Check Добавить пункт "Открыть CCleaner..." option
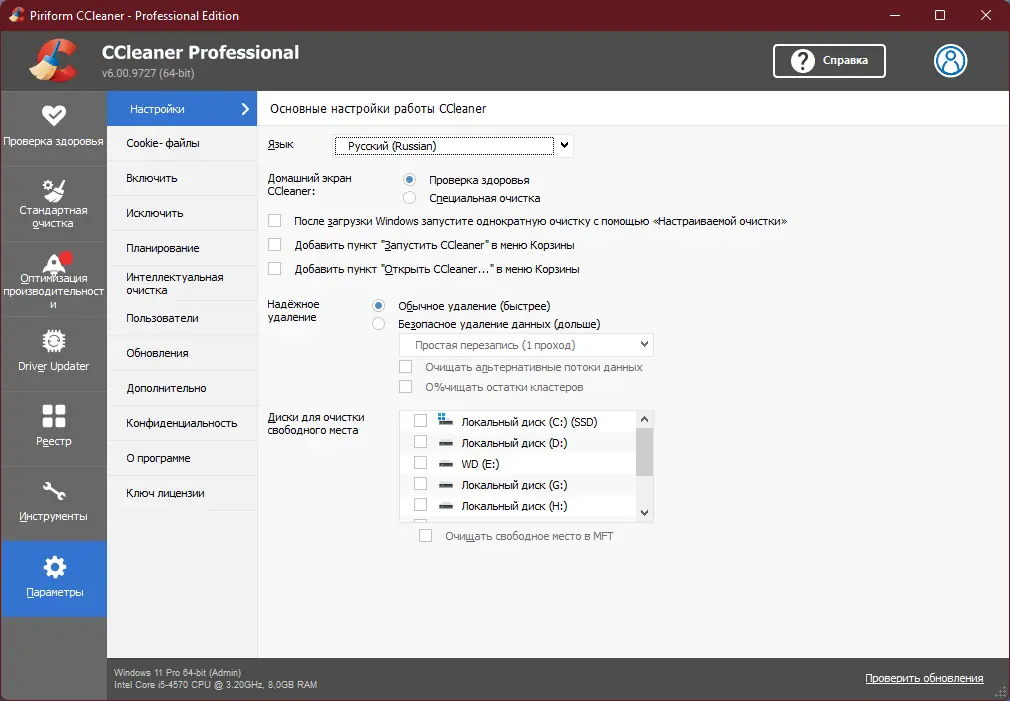1010x701 pixels. click(x=274, y=269)
